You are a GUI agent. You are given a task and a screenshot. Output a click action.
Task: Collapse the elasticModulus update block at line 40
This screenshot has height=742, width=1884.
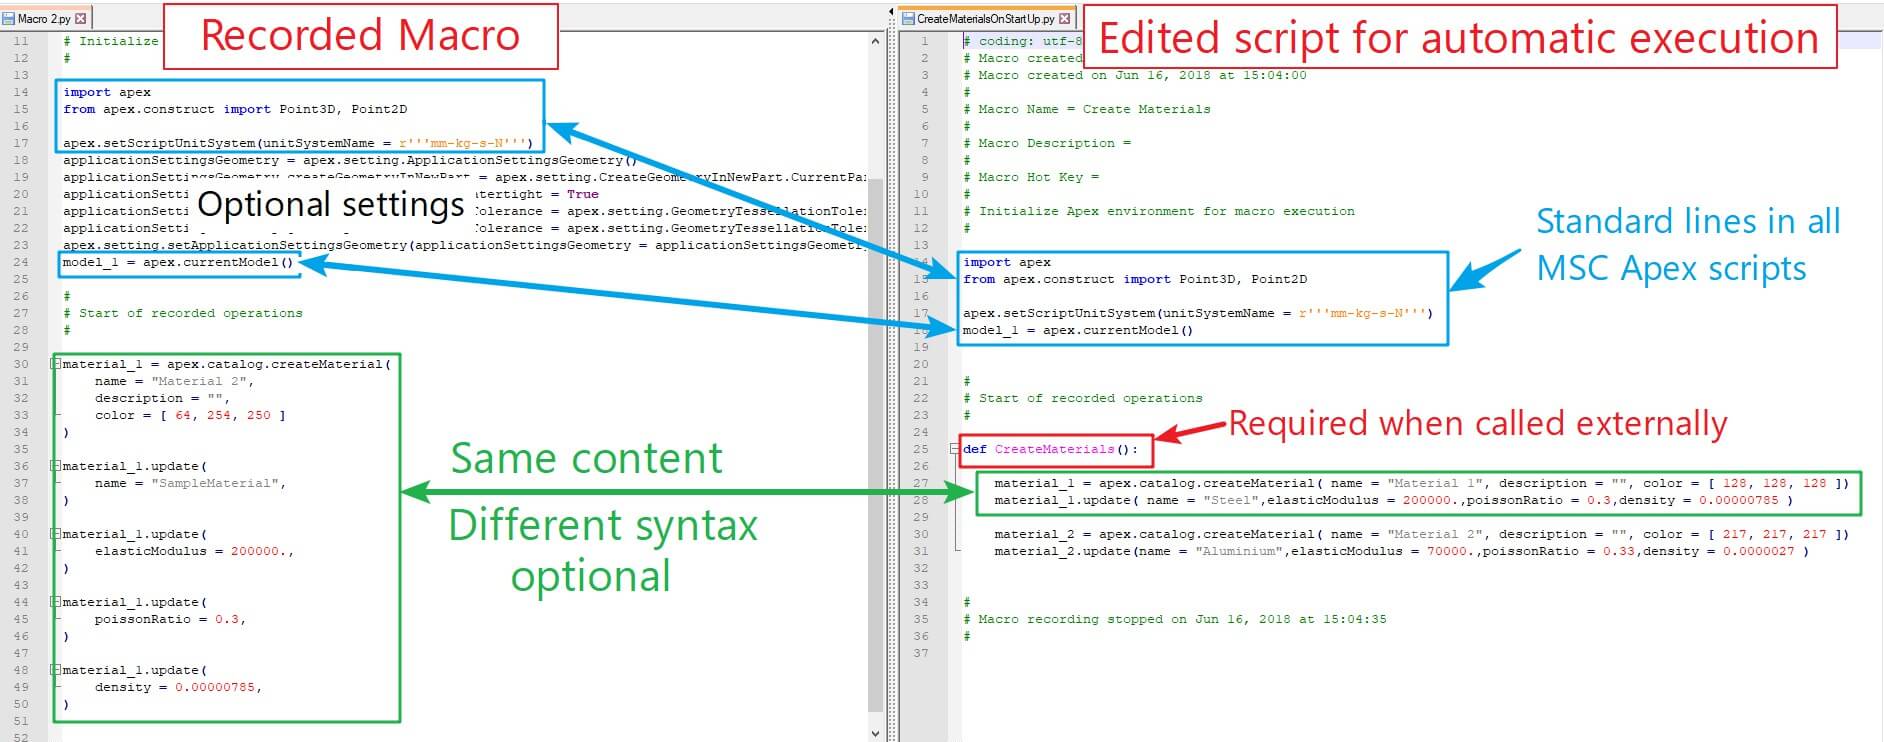point(57,534)
